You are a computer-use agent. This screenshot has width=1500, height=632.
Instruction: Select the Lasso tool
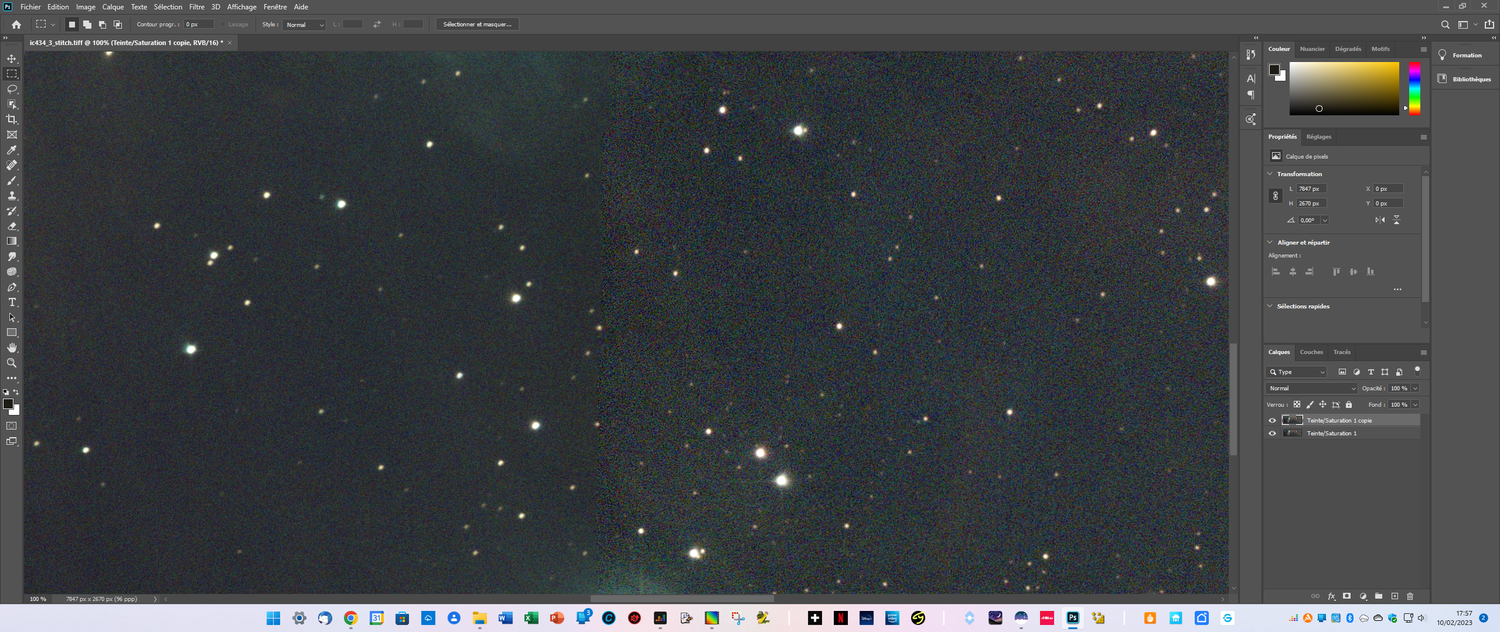(12, 89)
